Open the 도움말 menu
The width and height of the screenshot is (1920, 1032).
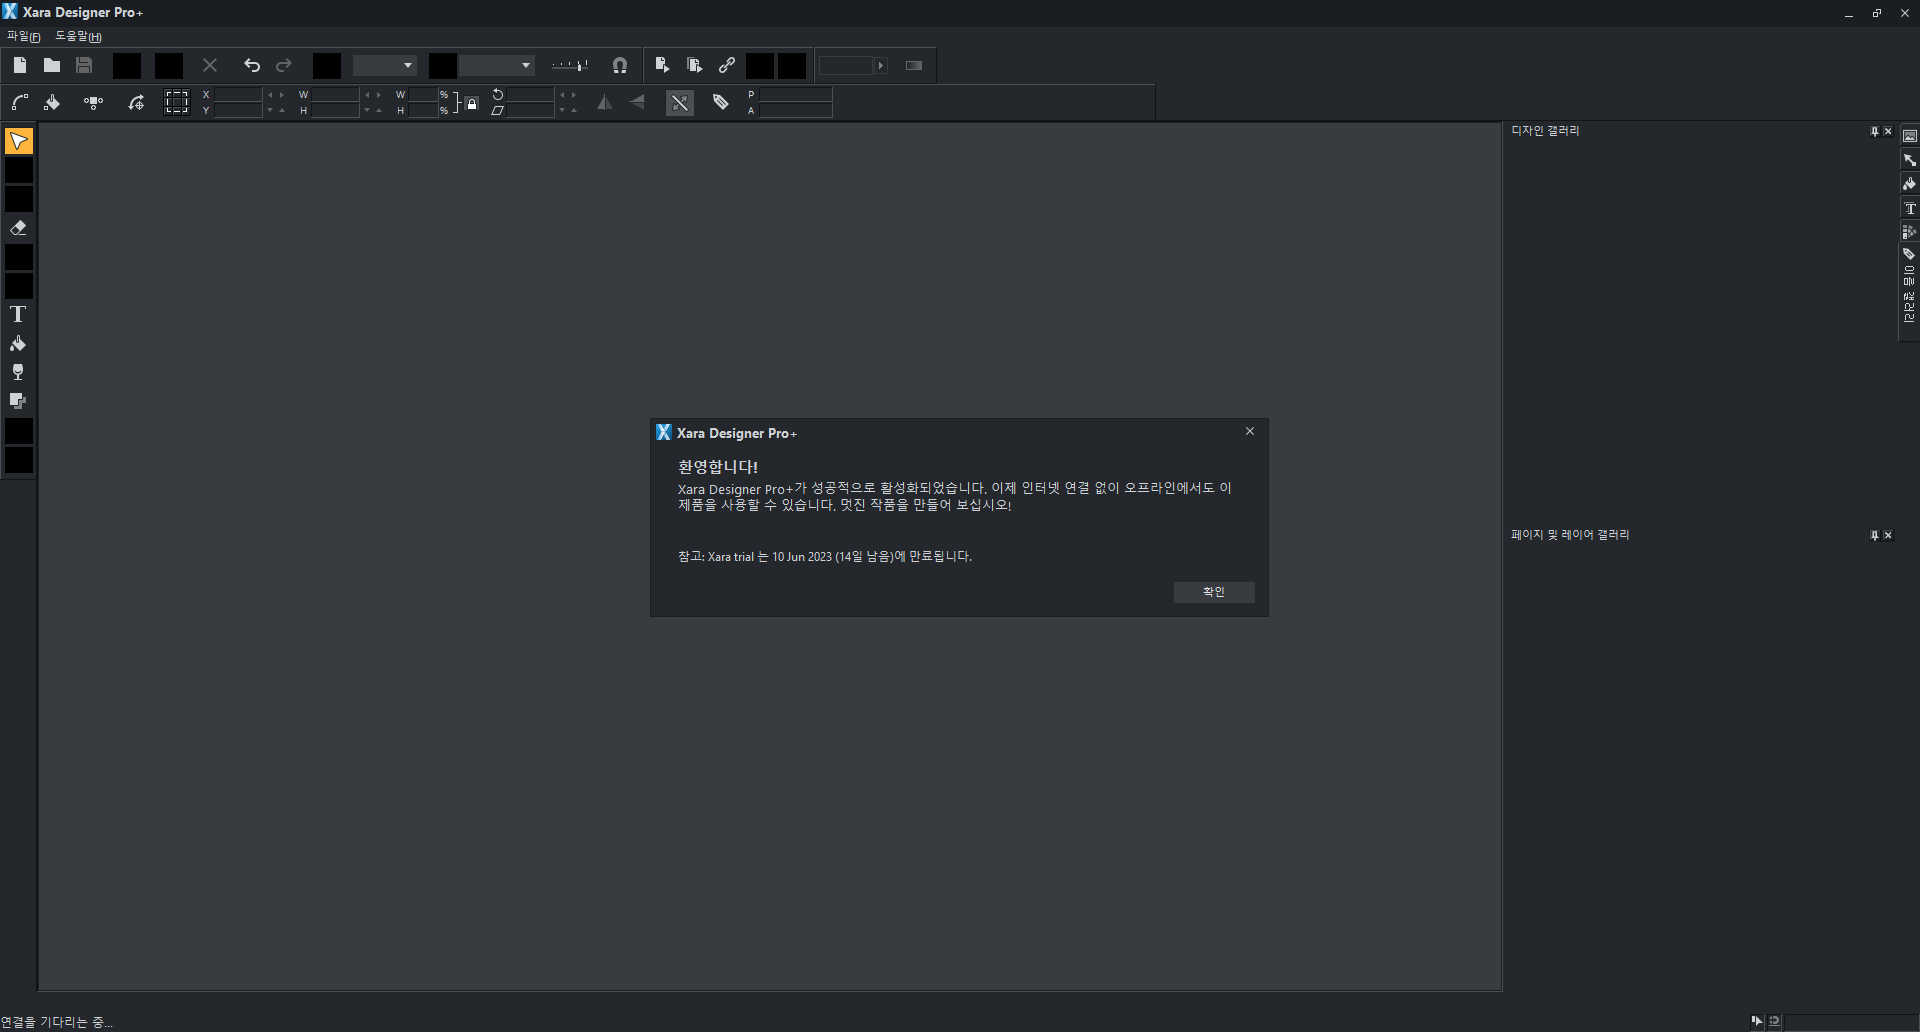[78, 36]
